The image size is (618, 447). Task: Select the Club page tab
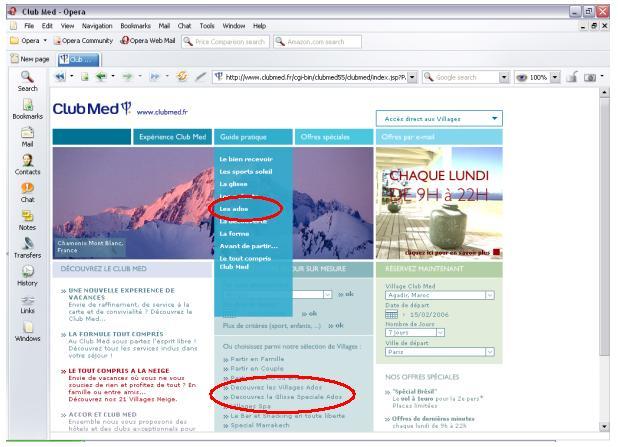[79, 60]
